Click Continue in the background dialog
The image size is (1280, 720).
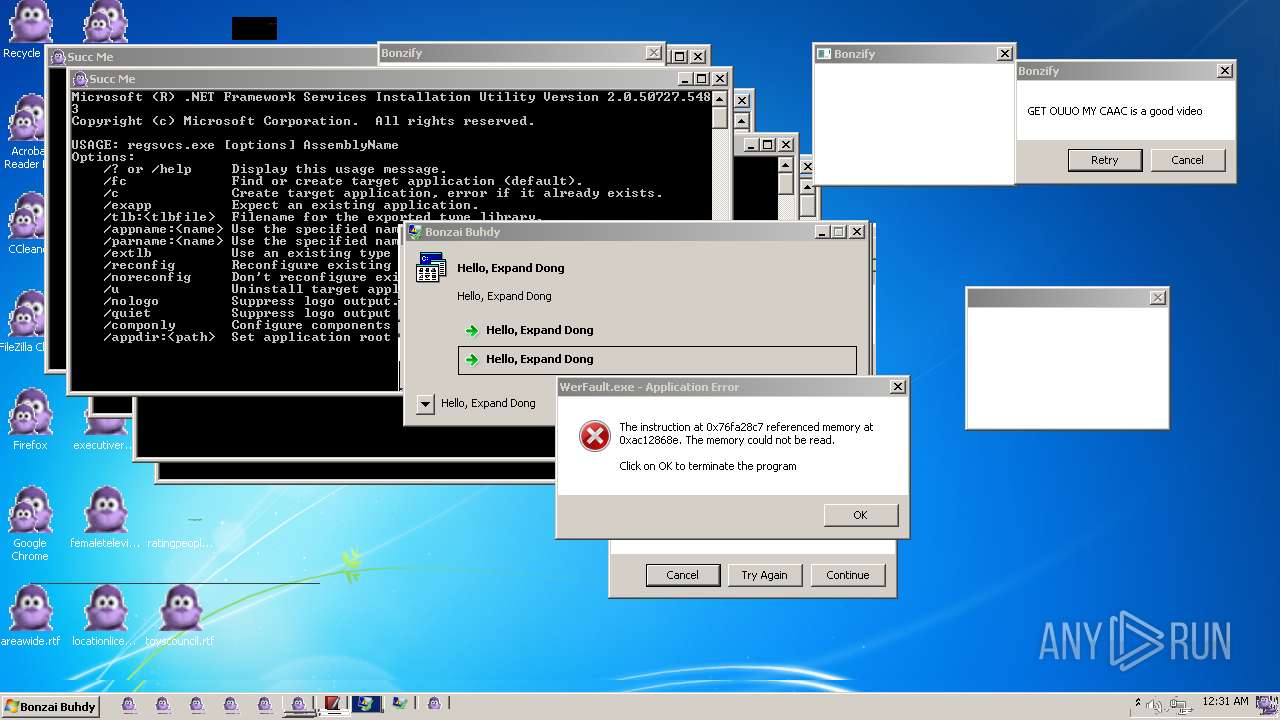pos(847,575)
